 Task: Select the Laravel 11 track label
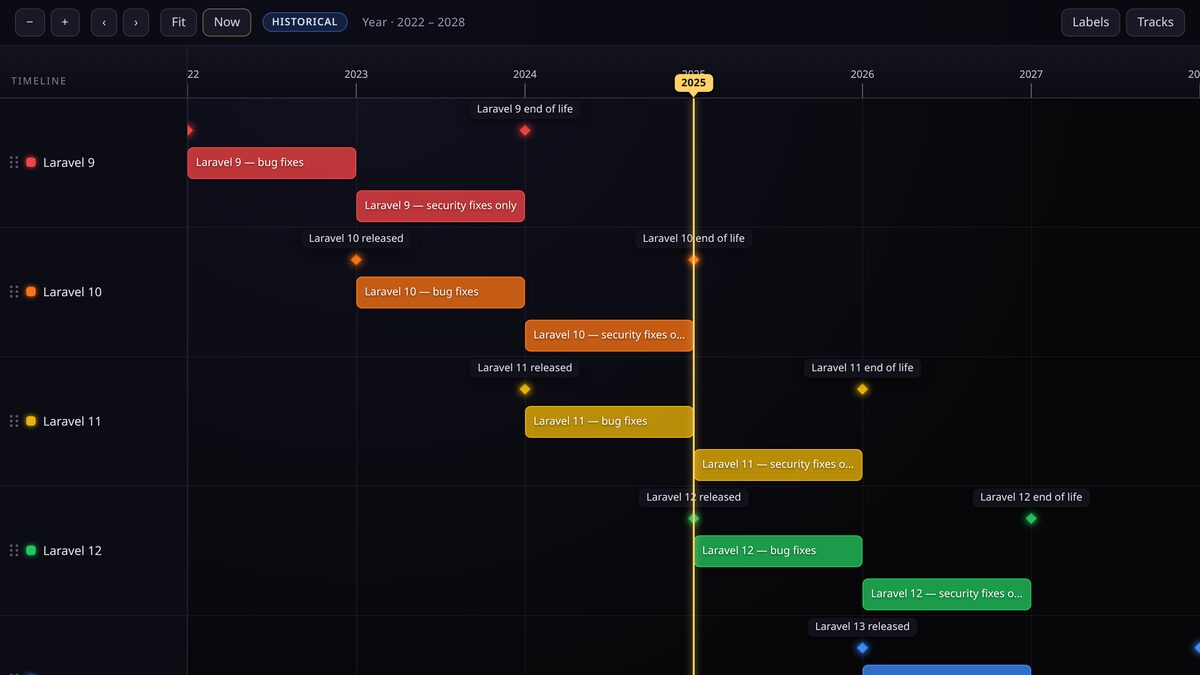click(x=72, y=421)
